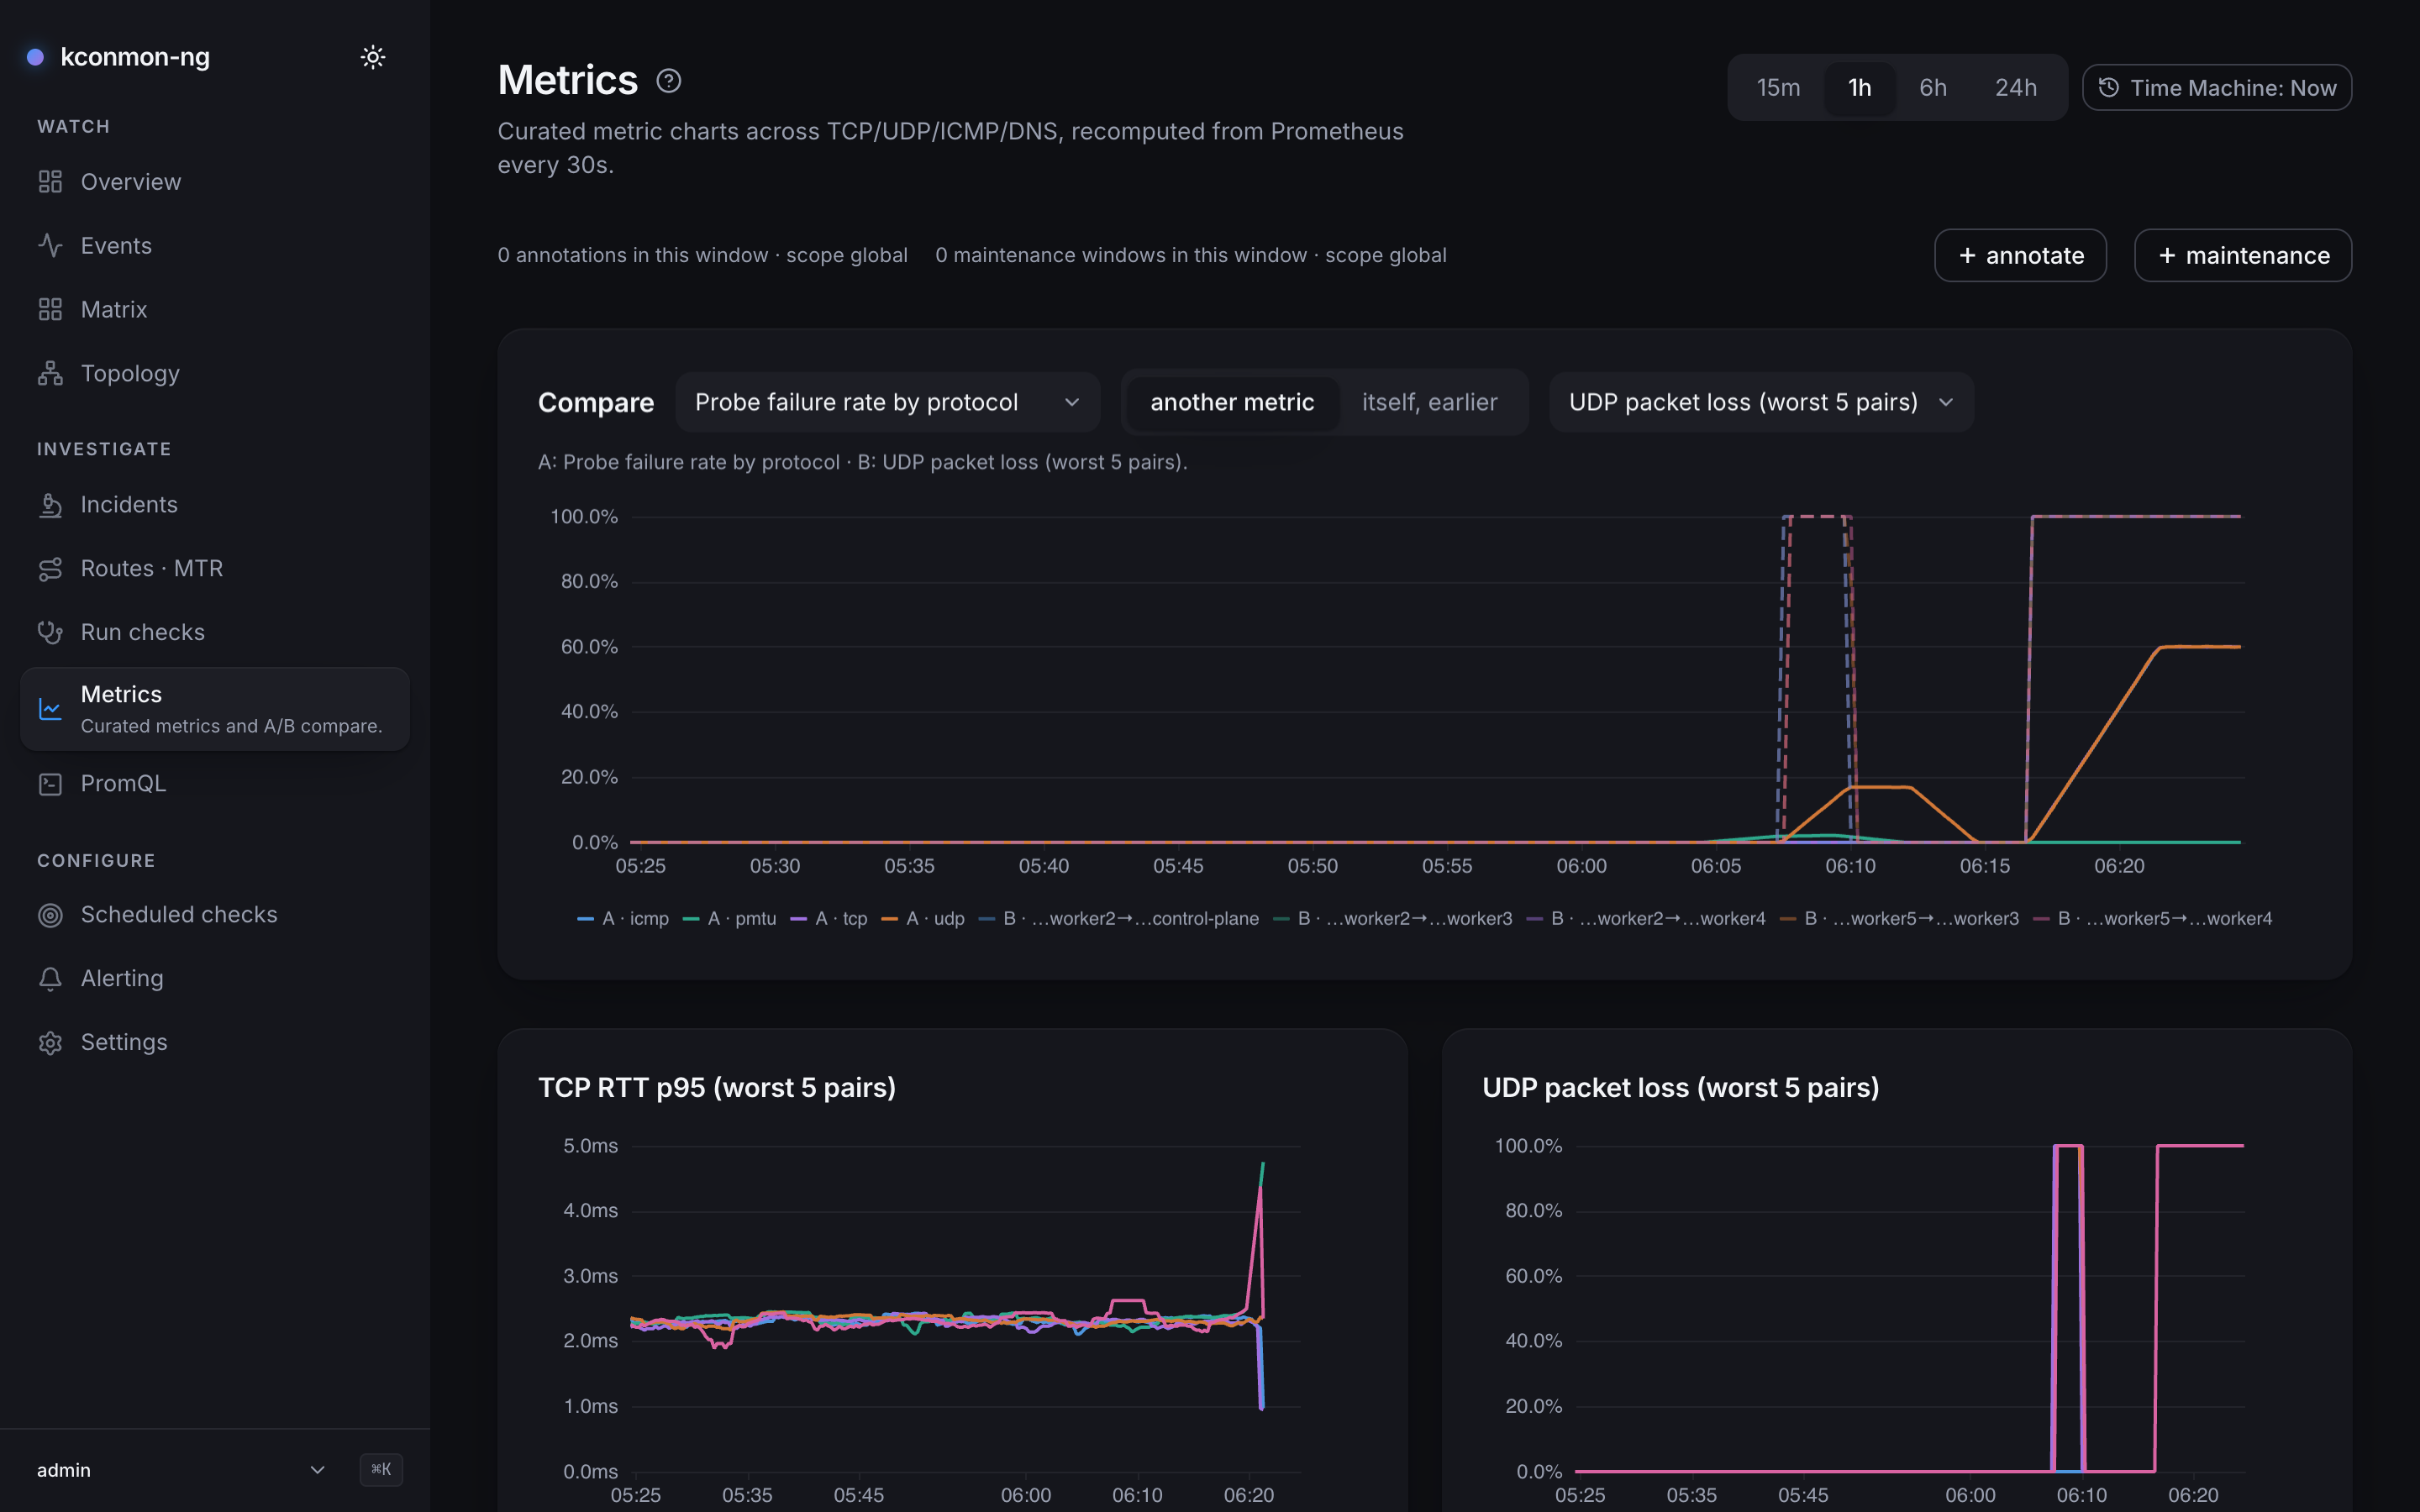
Task: Click the Routes · MTR route icon
Action: click(50, 569)
